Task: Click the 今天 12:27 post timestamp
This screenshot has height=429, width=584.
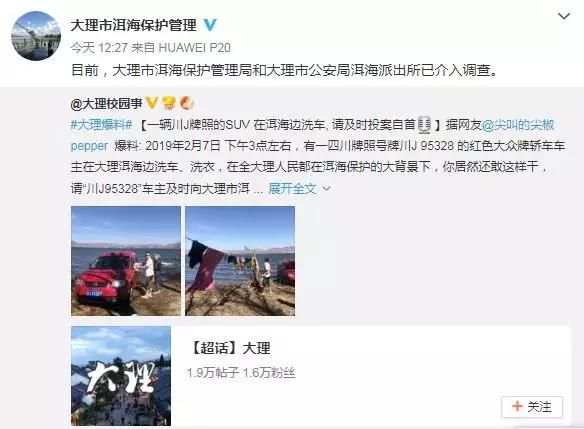Action: coord(99,48)
